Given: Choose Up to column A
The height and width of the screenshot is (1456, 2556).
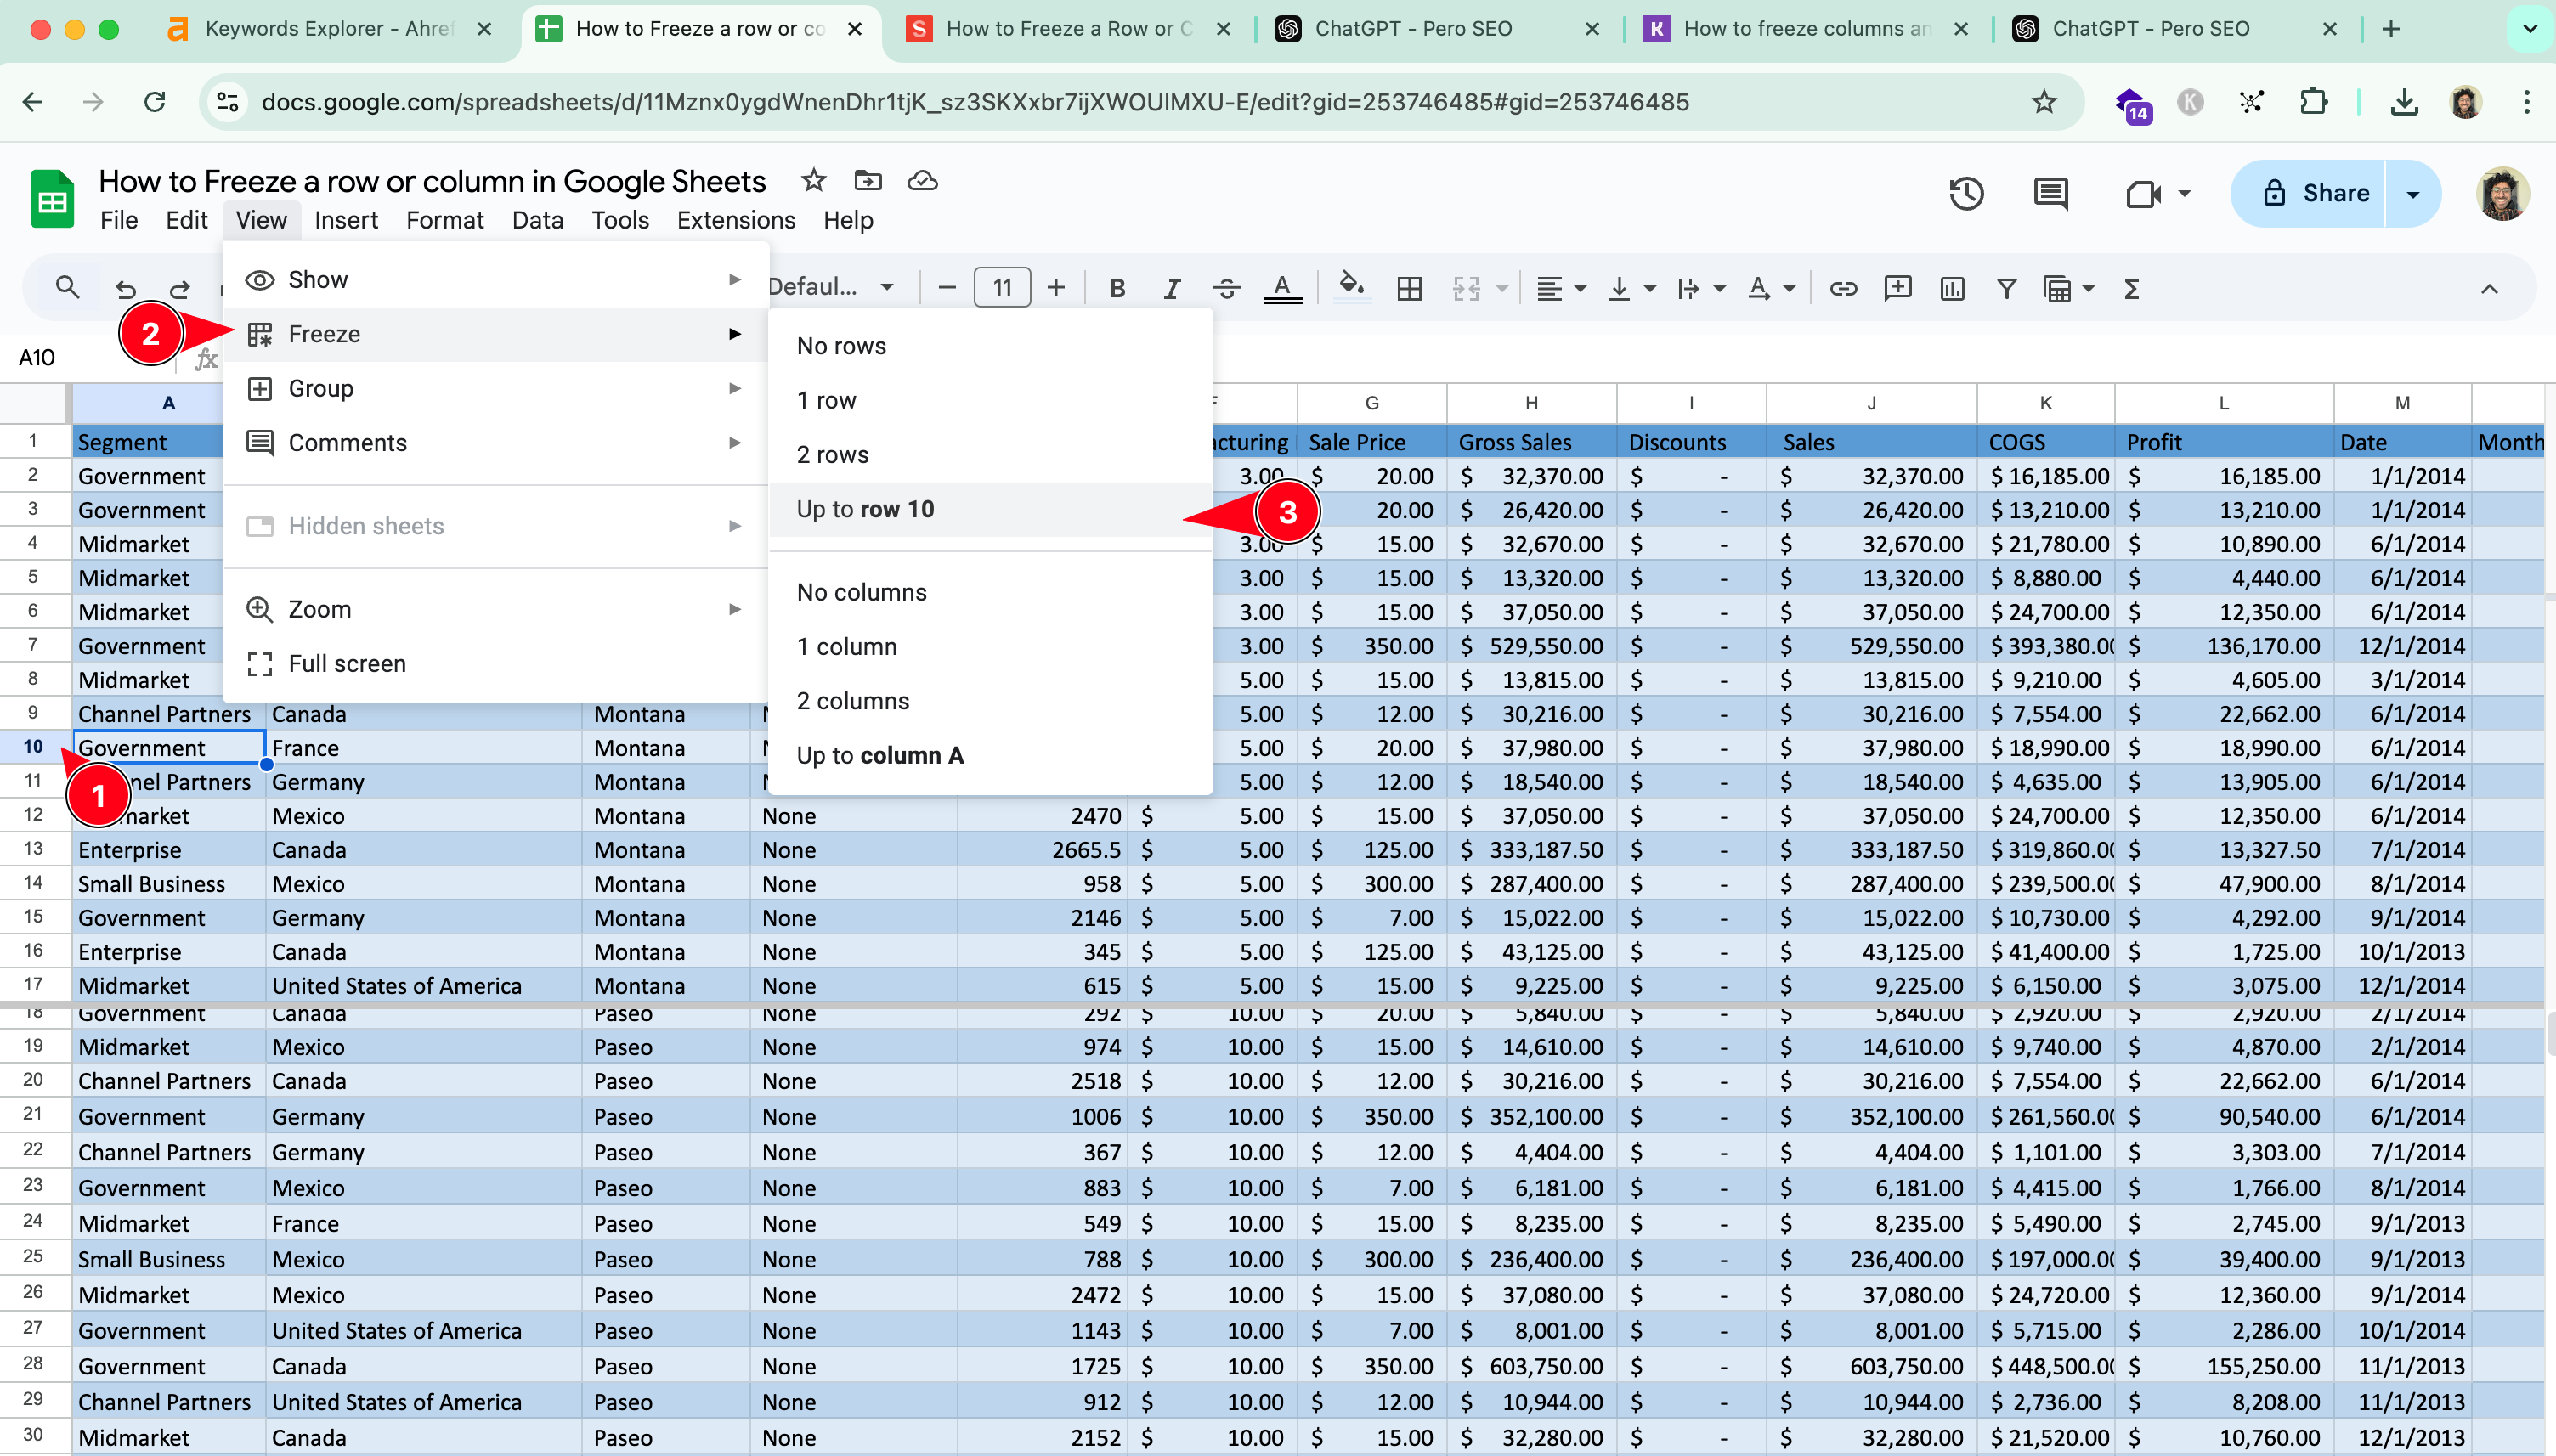Looking at the screenshot, I should 990,755.
